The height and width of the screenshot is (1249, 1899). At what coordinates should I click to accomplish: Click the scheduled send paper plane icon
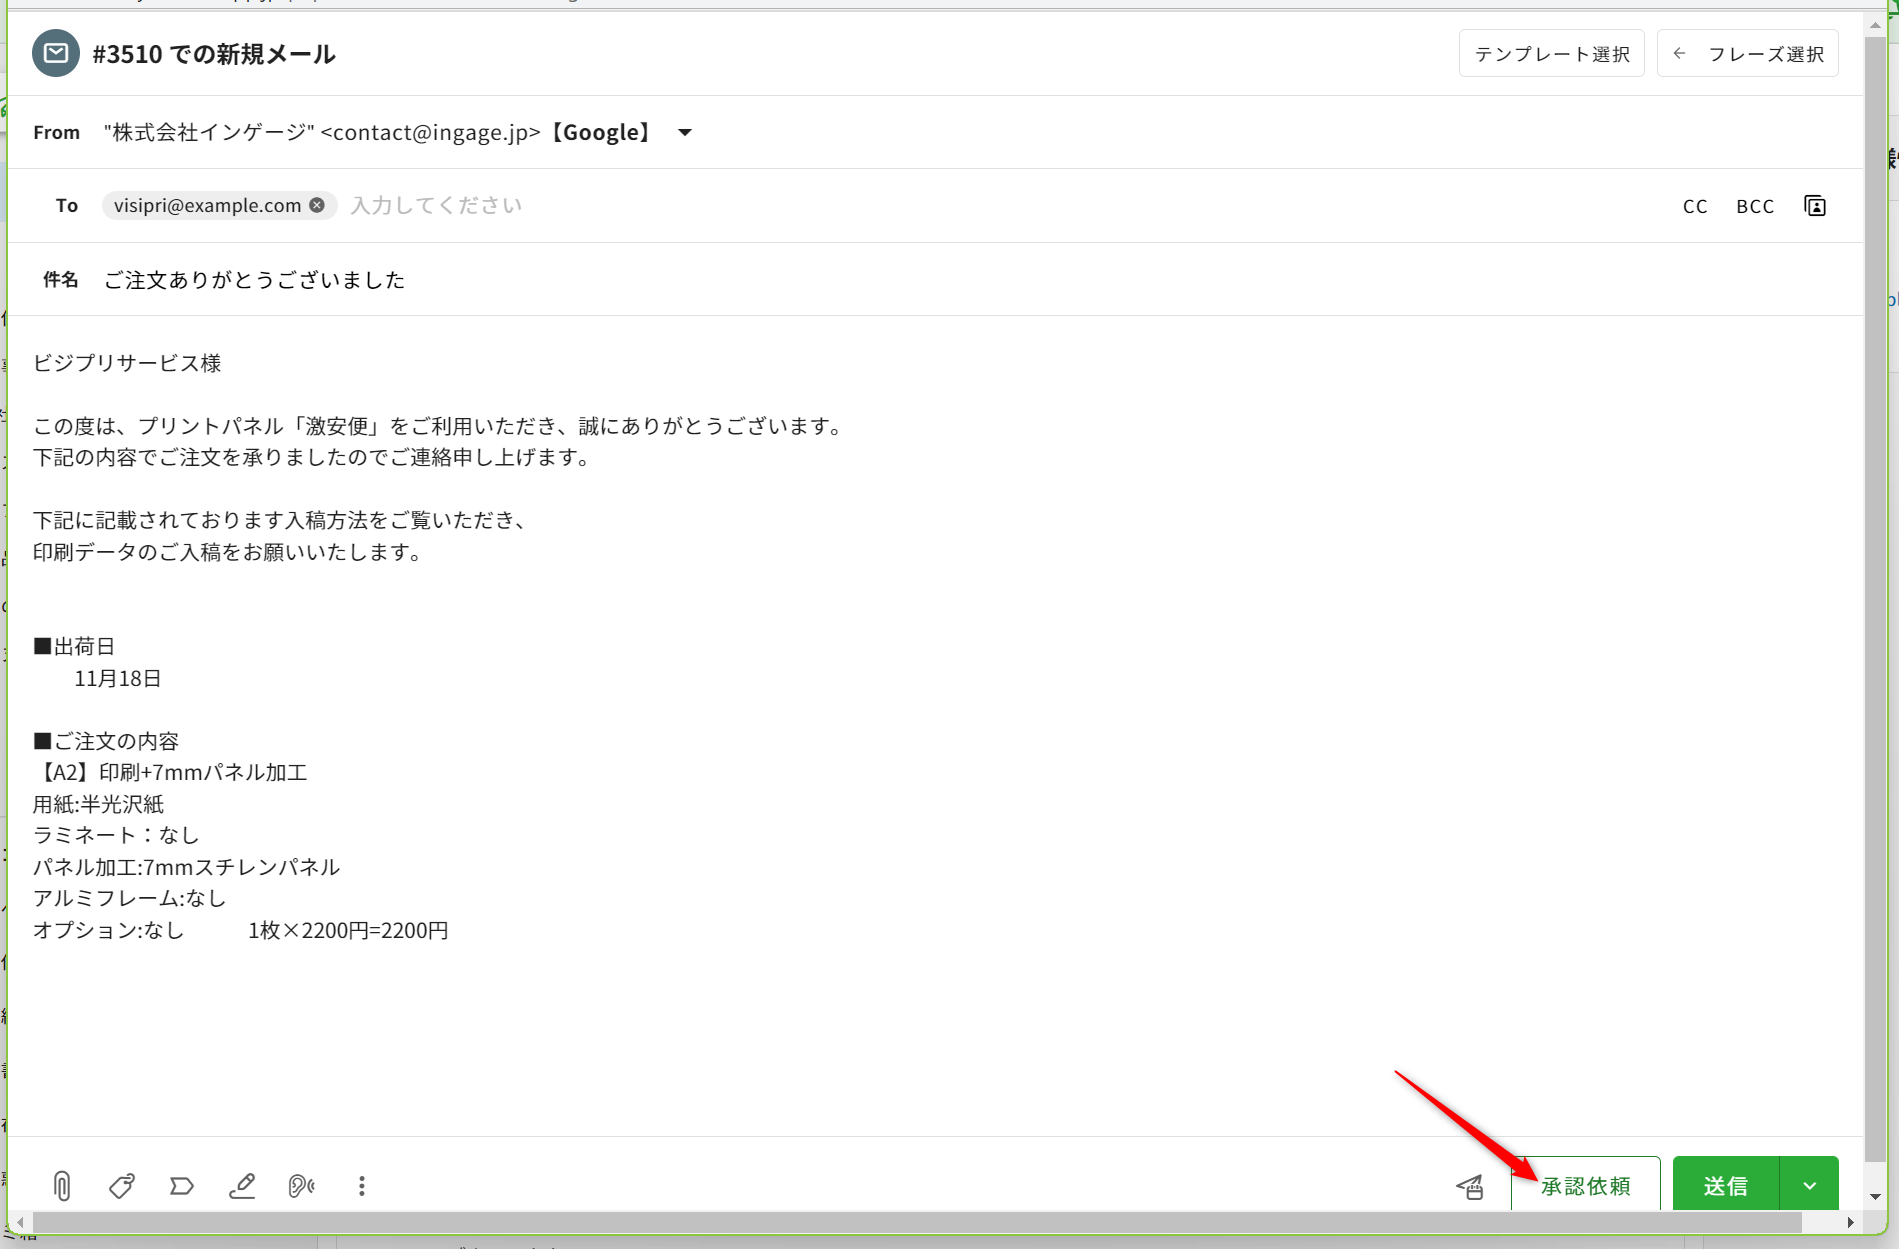1470,1187
